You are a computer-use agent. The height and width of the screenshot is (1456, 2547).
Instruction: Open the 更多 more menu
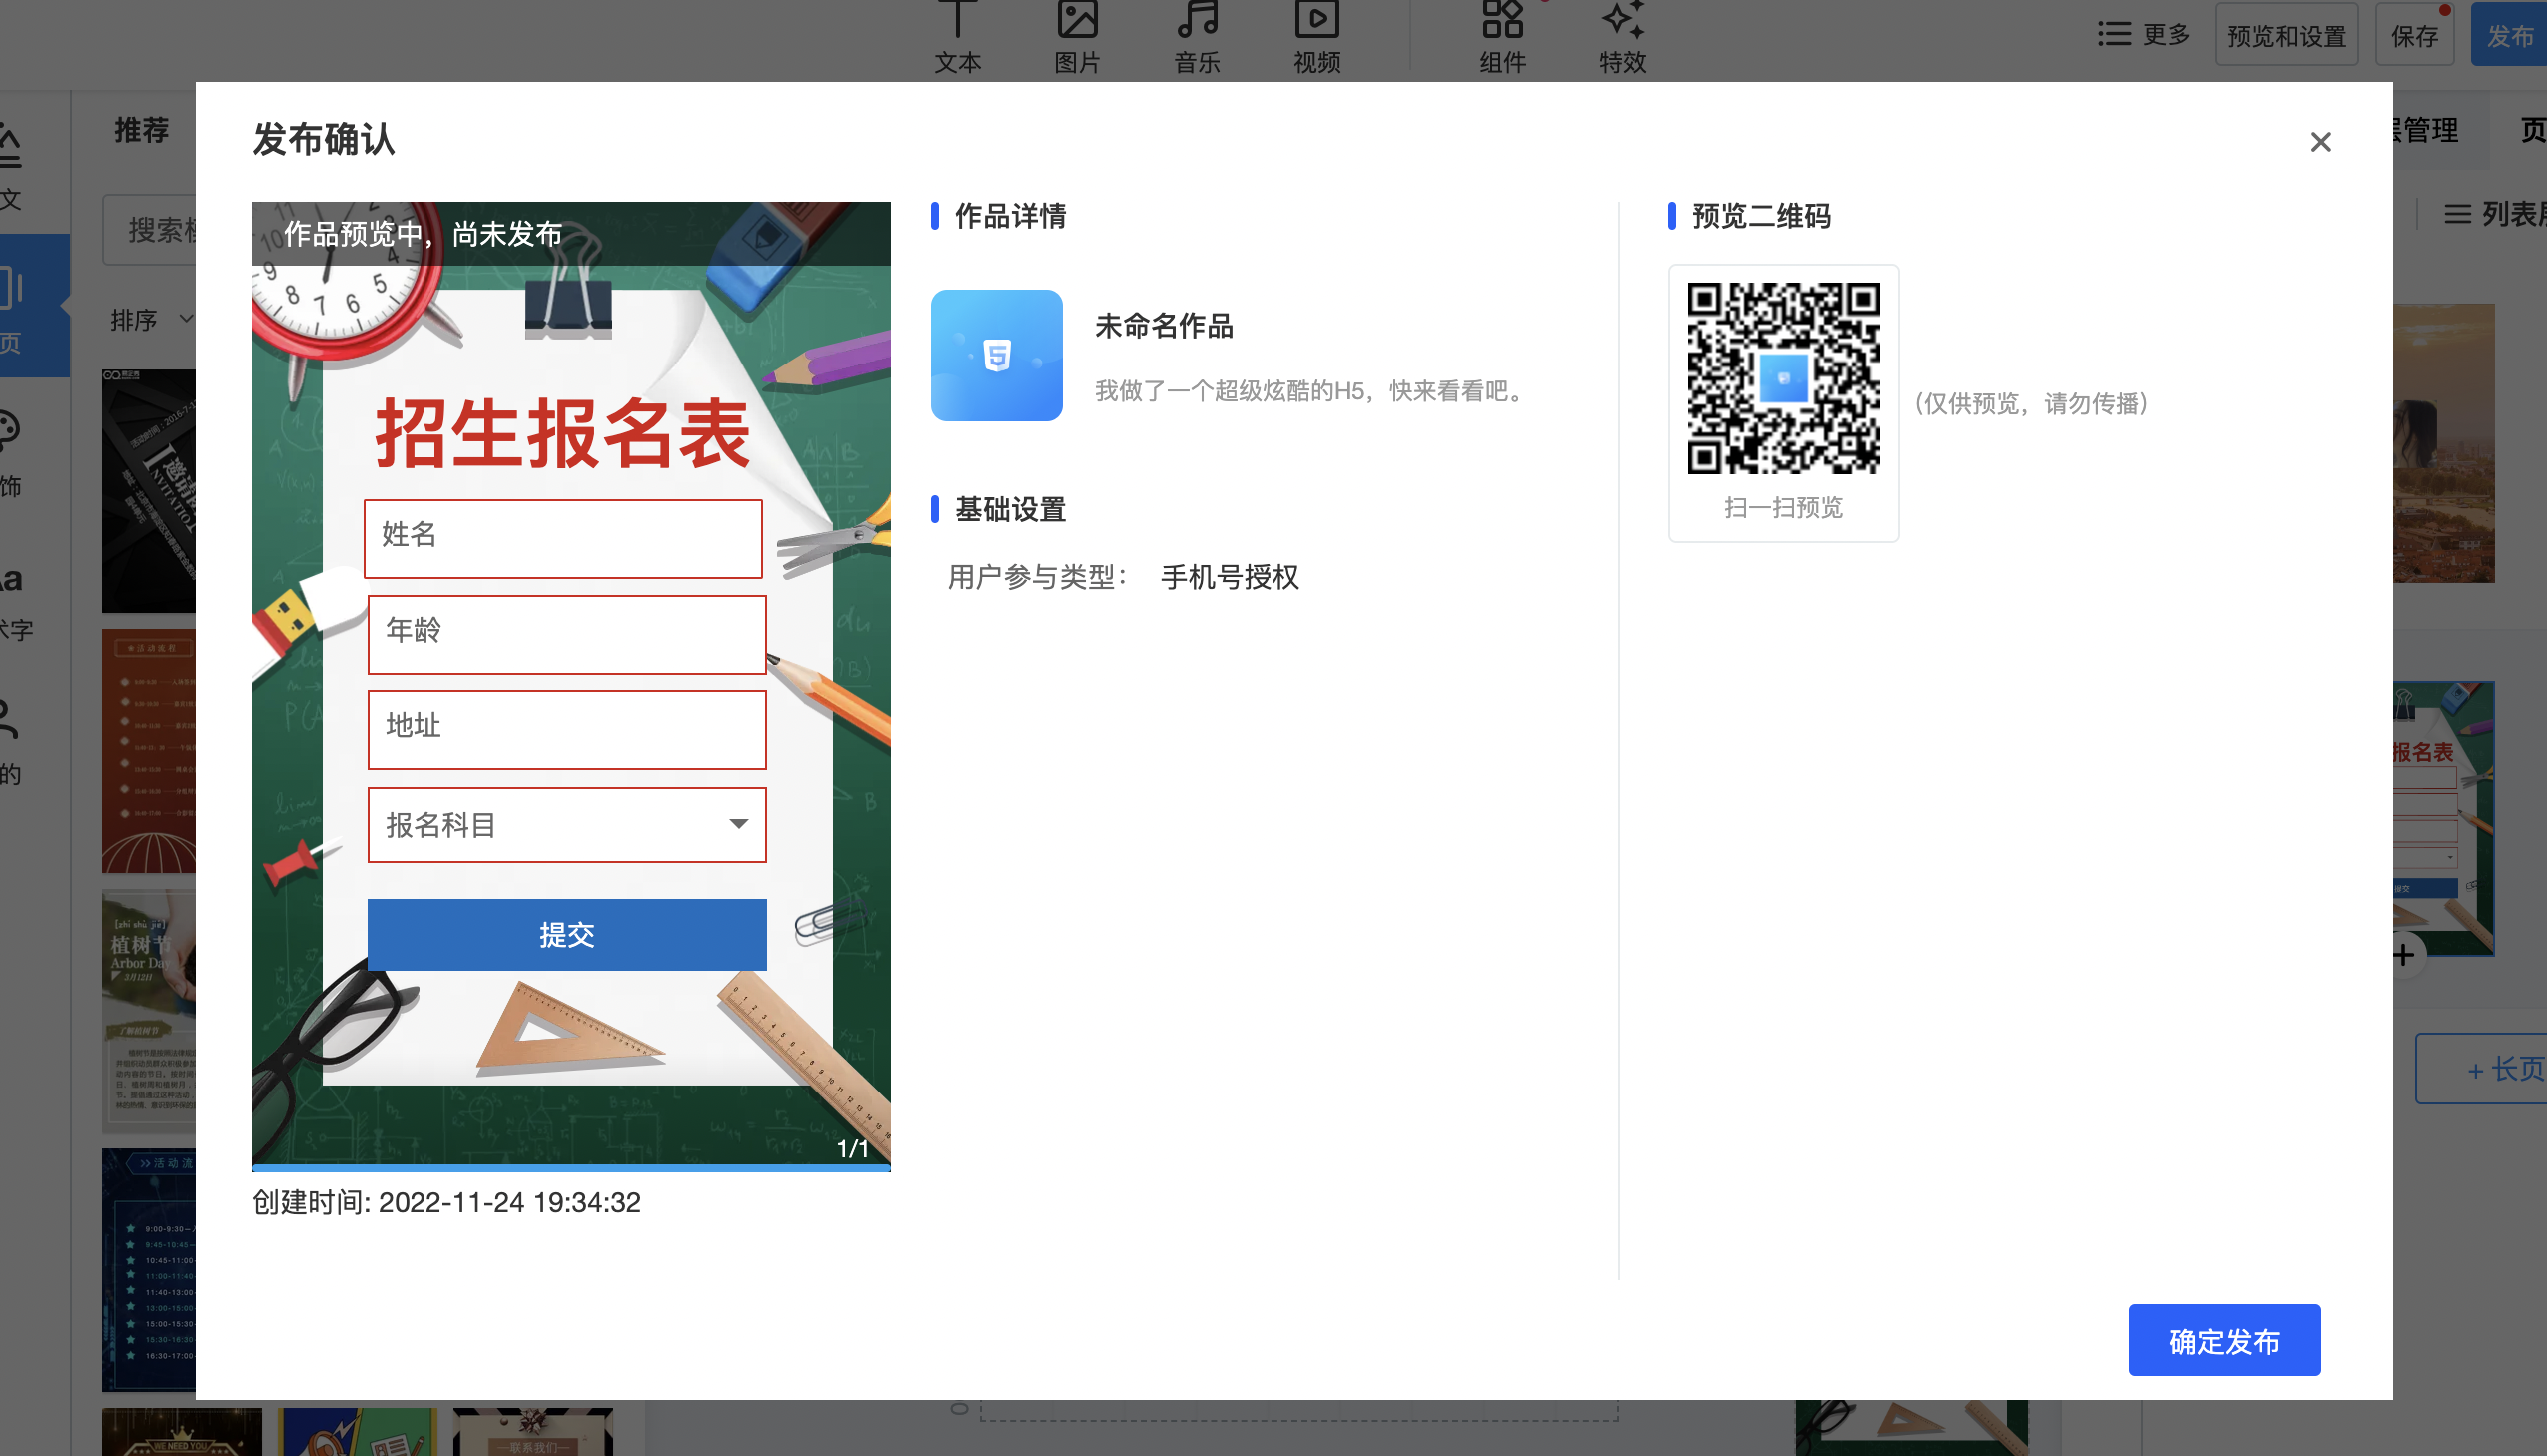[x=2145, y=35]
